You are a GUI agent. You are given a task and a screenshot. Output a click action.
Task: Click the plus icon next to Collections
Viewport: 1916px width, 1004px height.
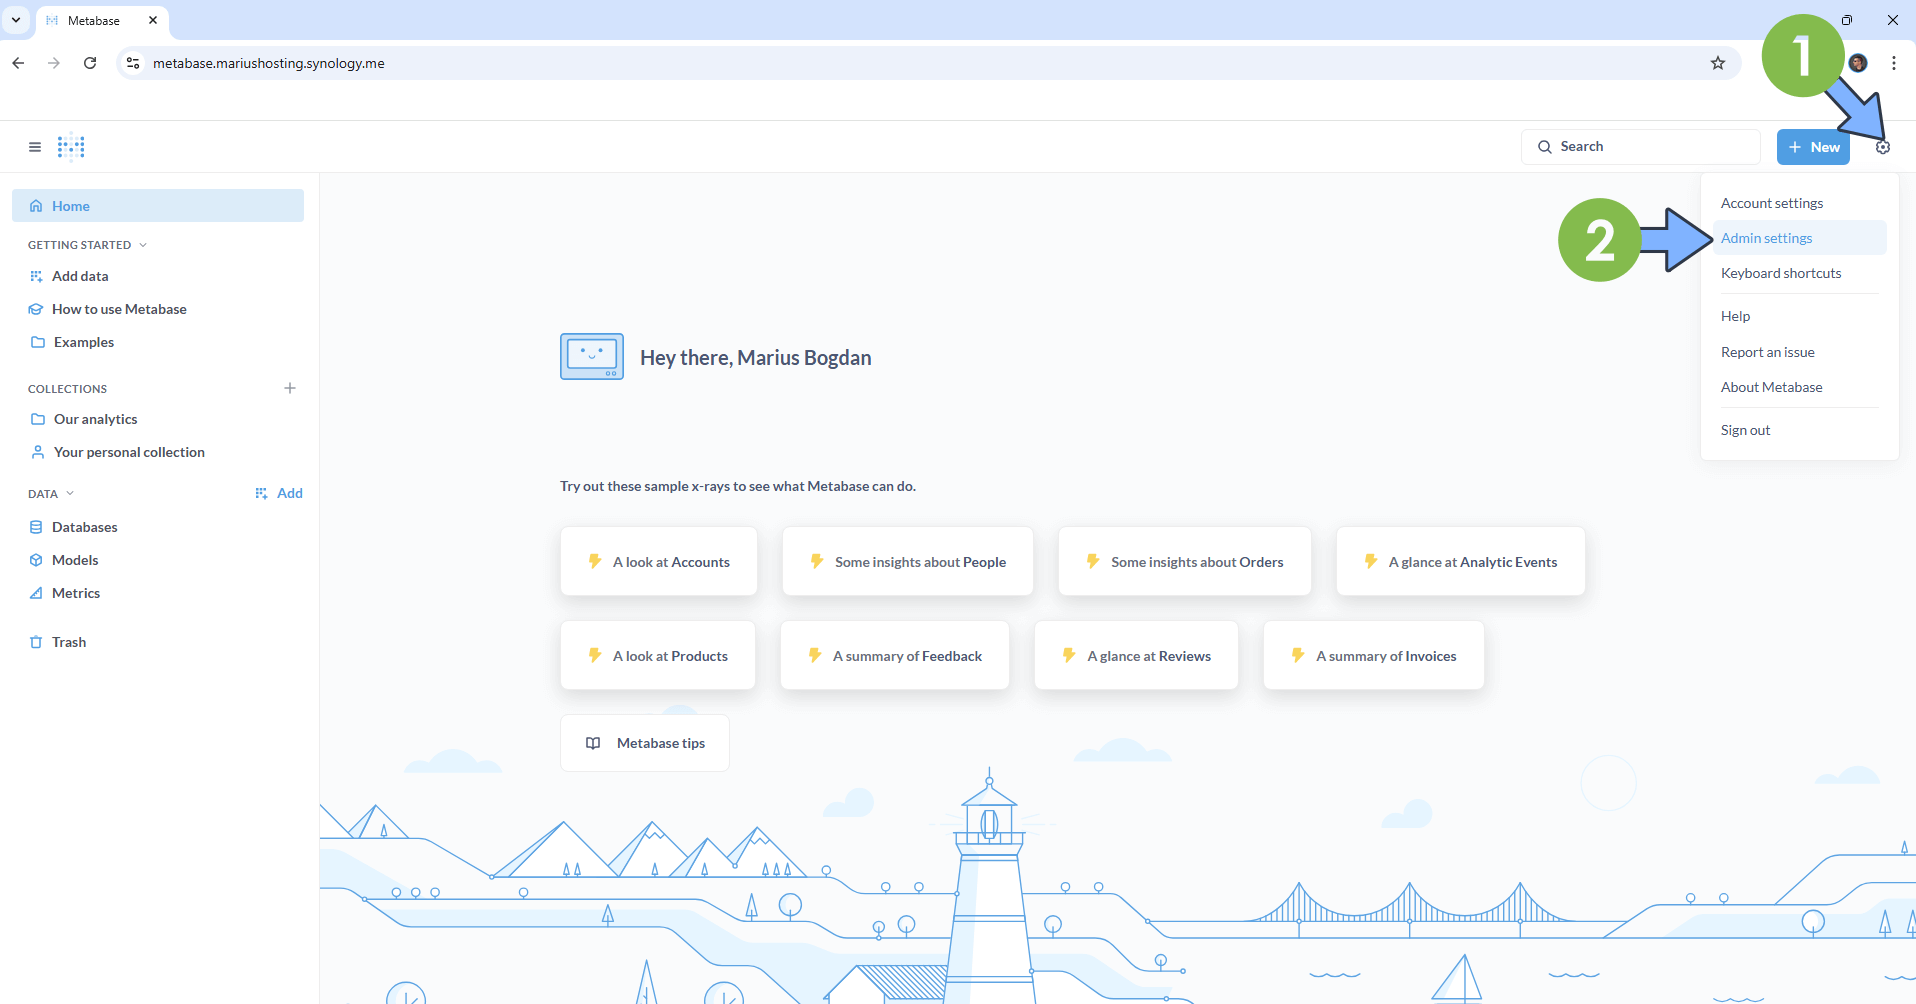tap(290, 388)
